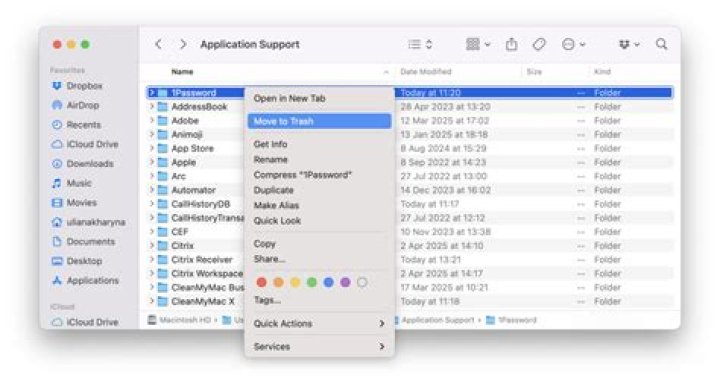Choose Copy from context menu
Viewport: 720px width, 381px height.
tap(319, 244)
